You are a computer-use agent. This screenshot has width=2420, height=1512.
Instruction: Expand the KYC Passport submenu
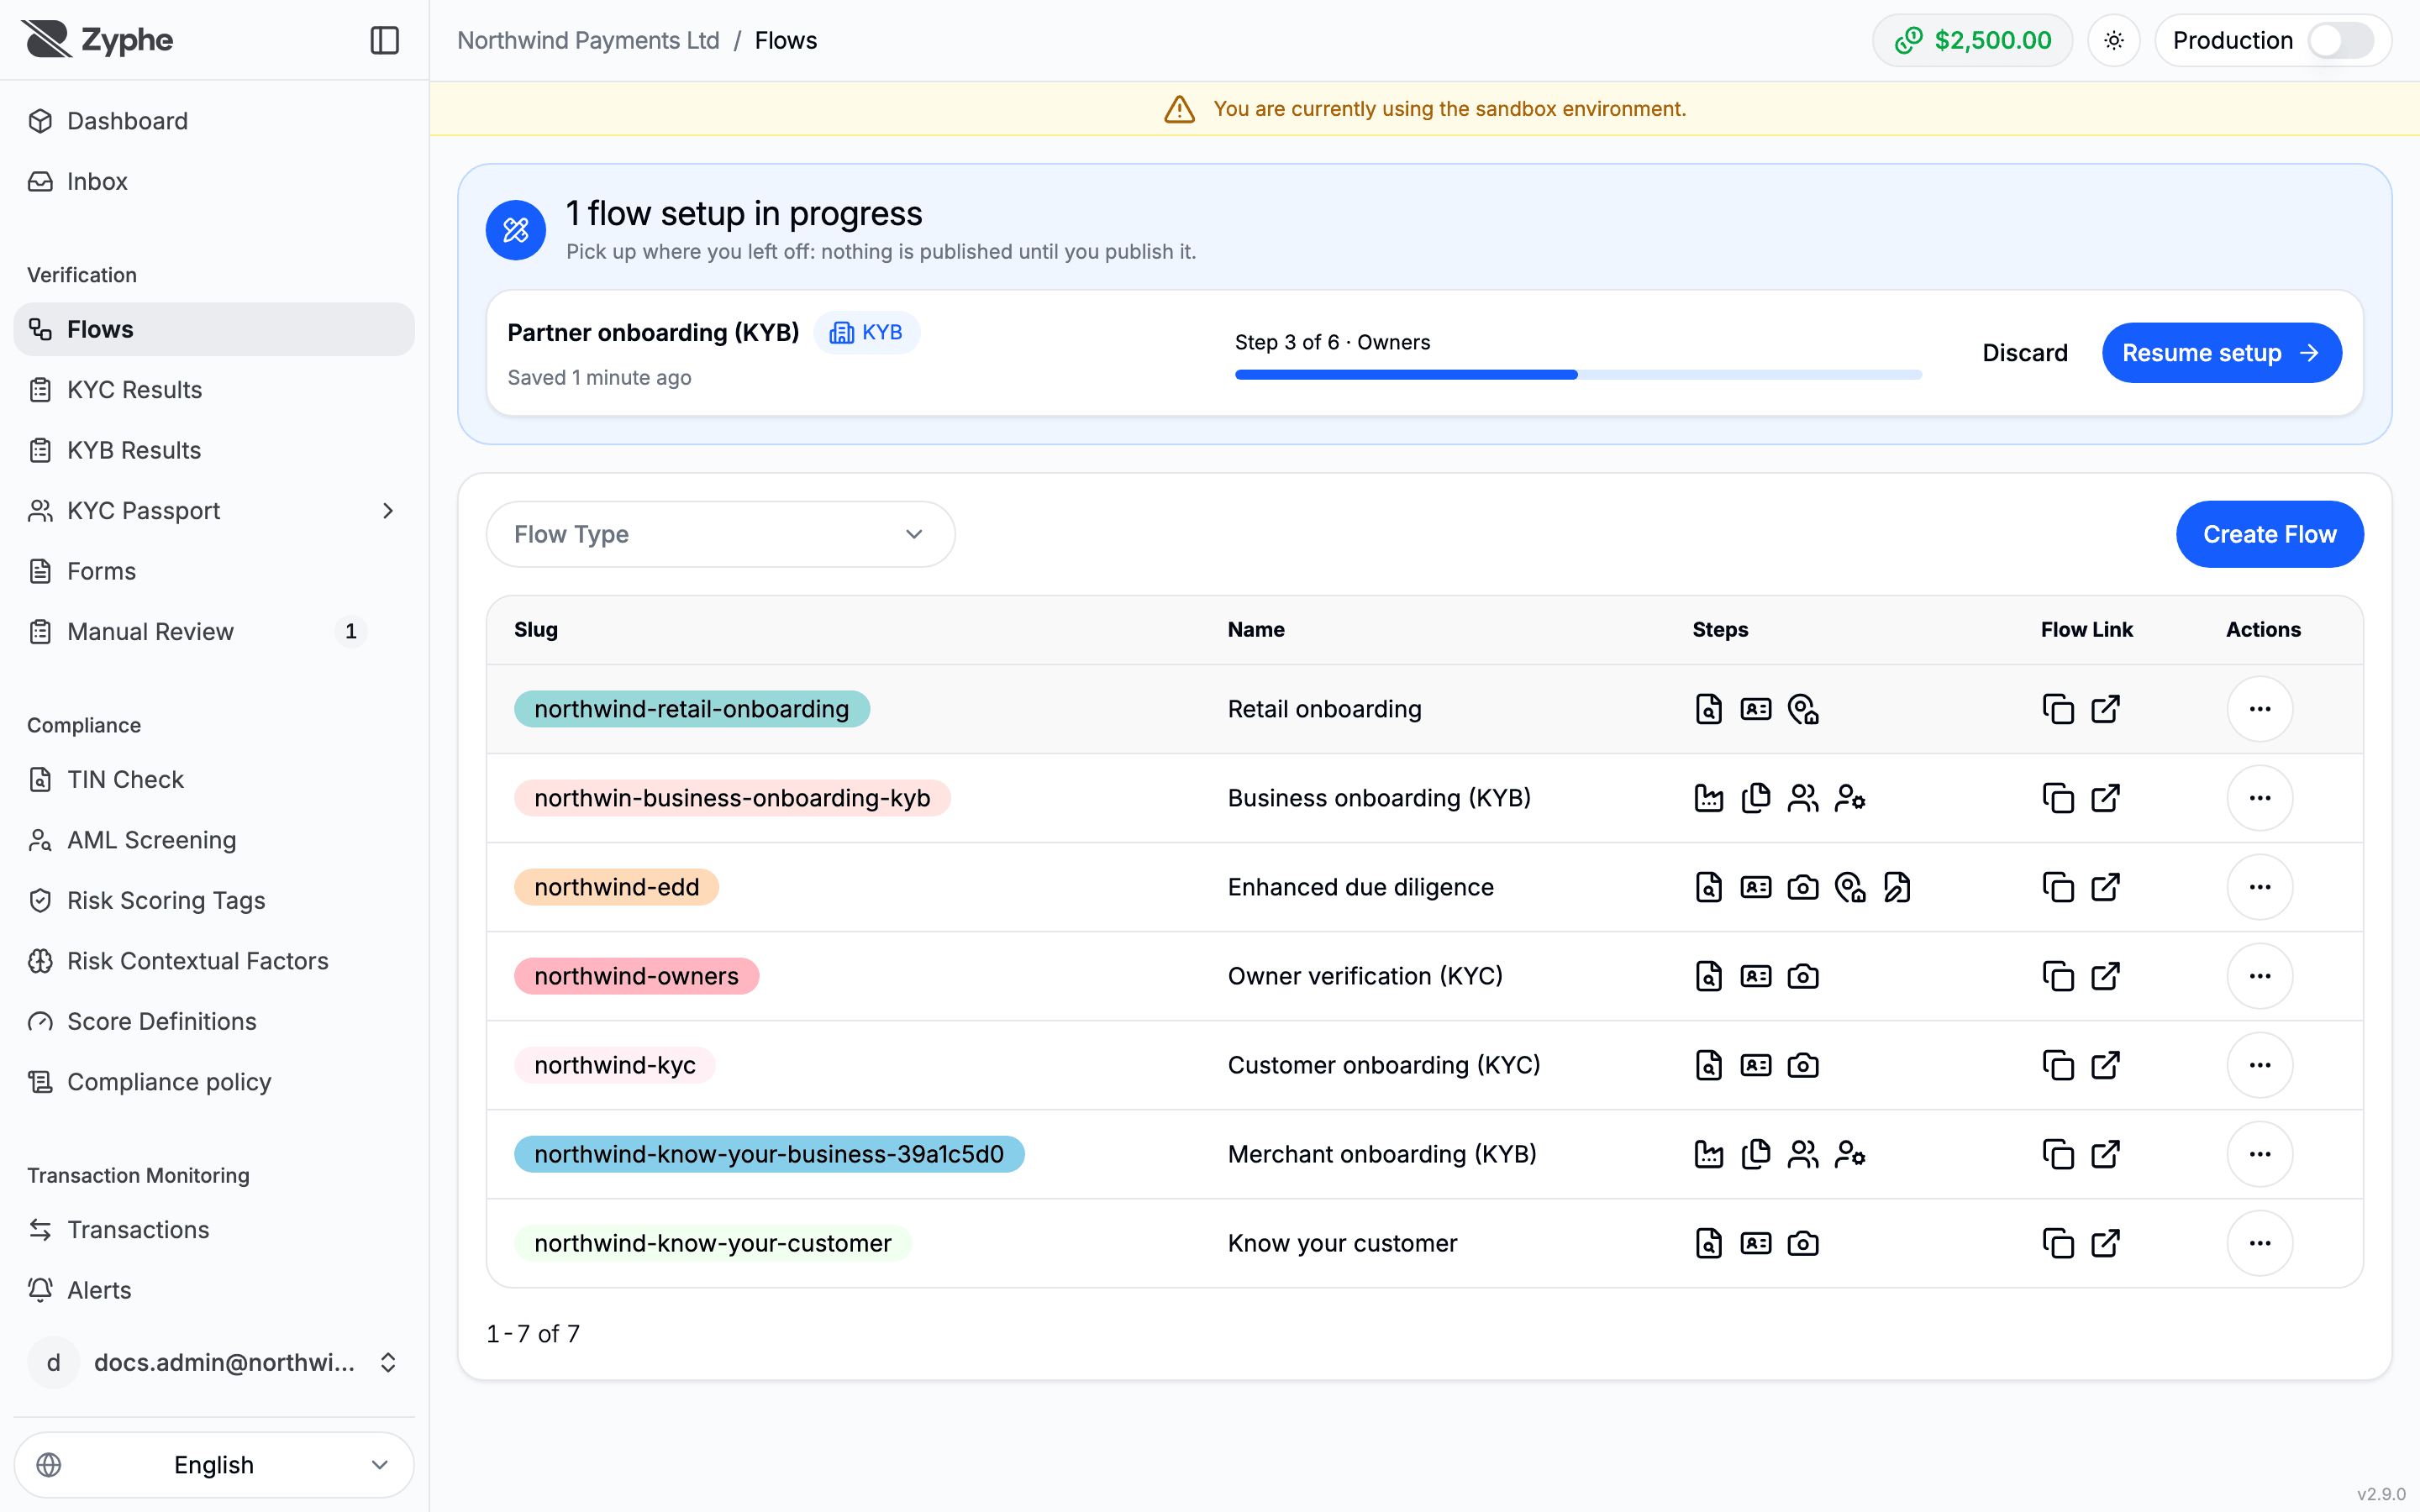tap(388, 511)
